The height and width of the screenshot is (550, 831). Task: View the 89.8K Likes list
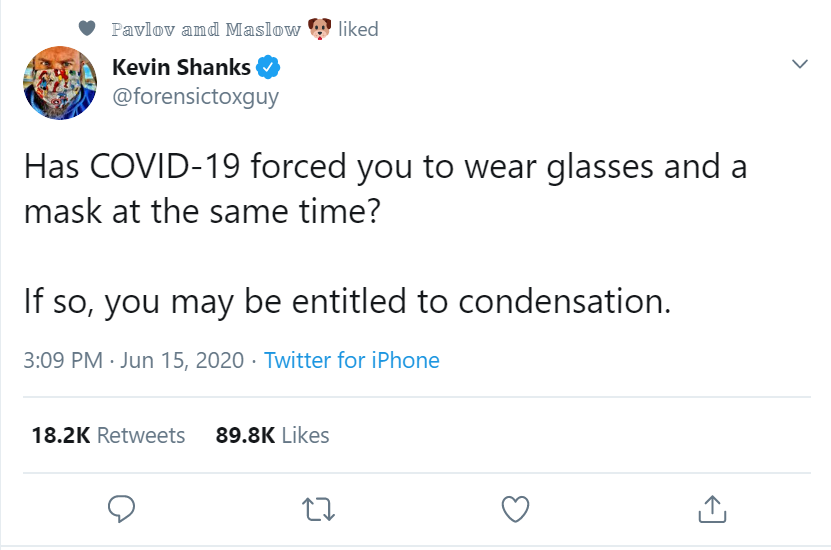(x=272, y=435)
